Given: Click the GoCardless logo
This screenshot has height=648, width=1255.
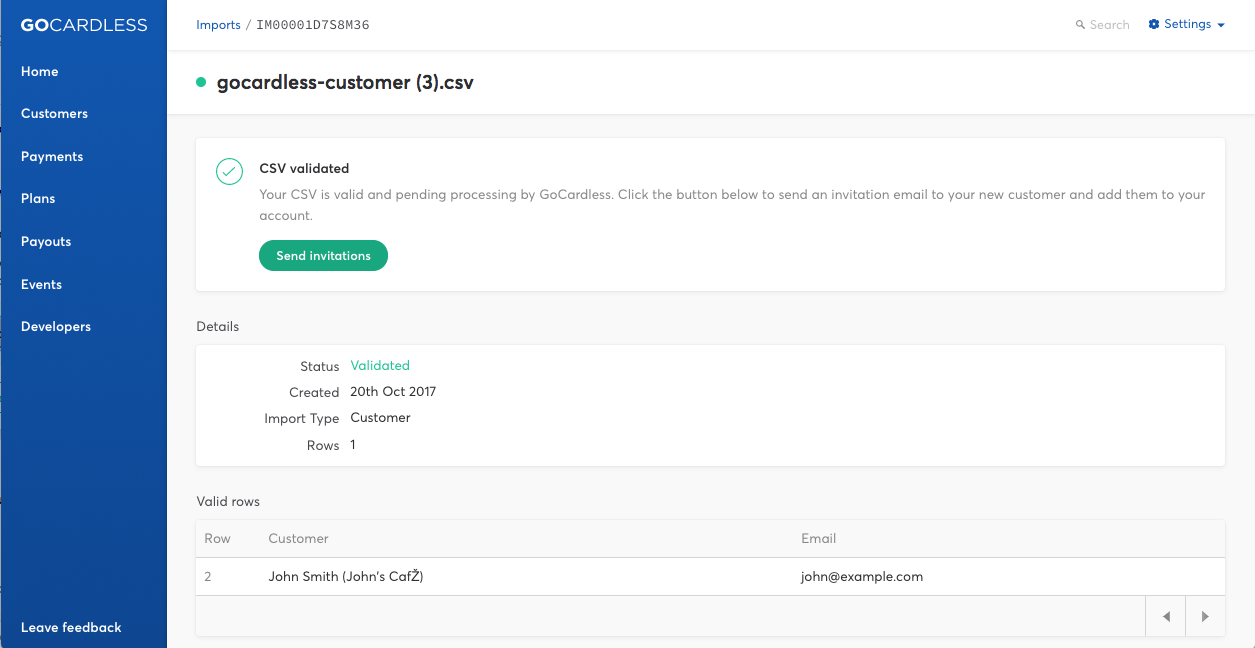Looking at the screenshot, I should (x=84, y=25).
